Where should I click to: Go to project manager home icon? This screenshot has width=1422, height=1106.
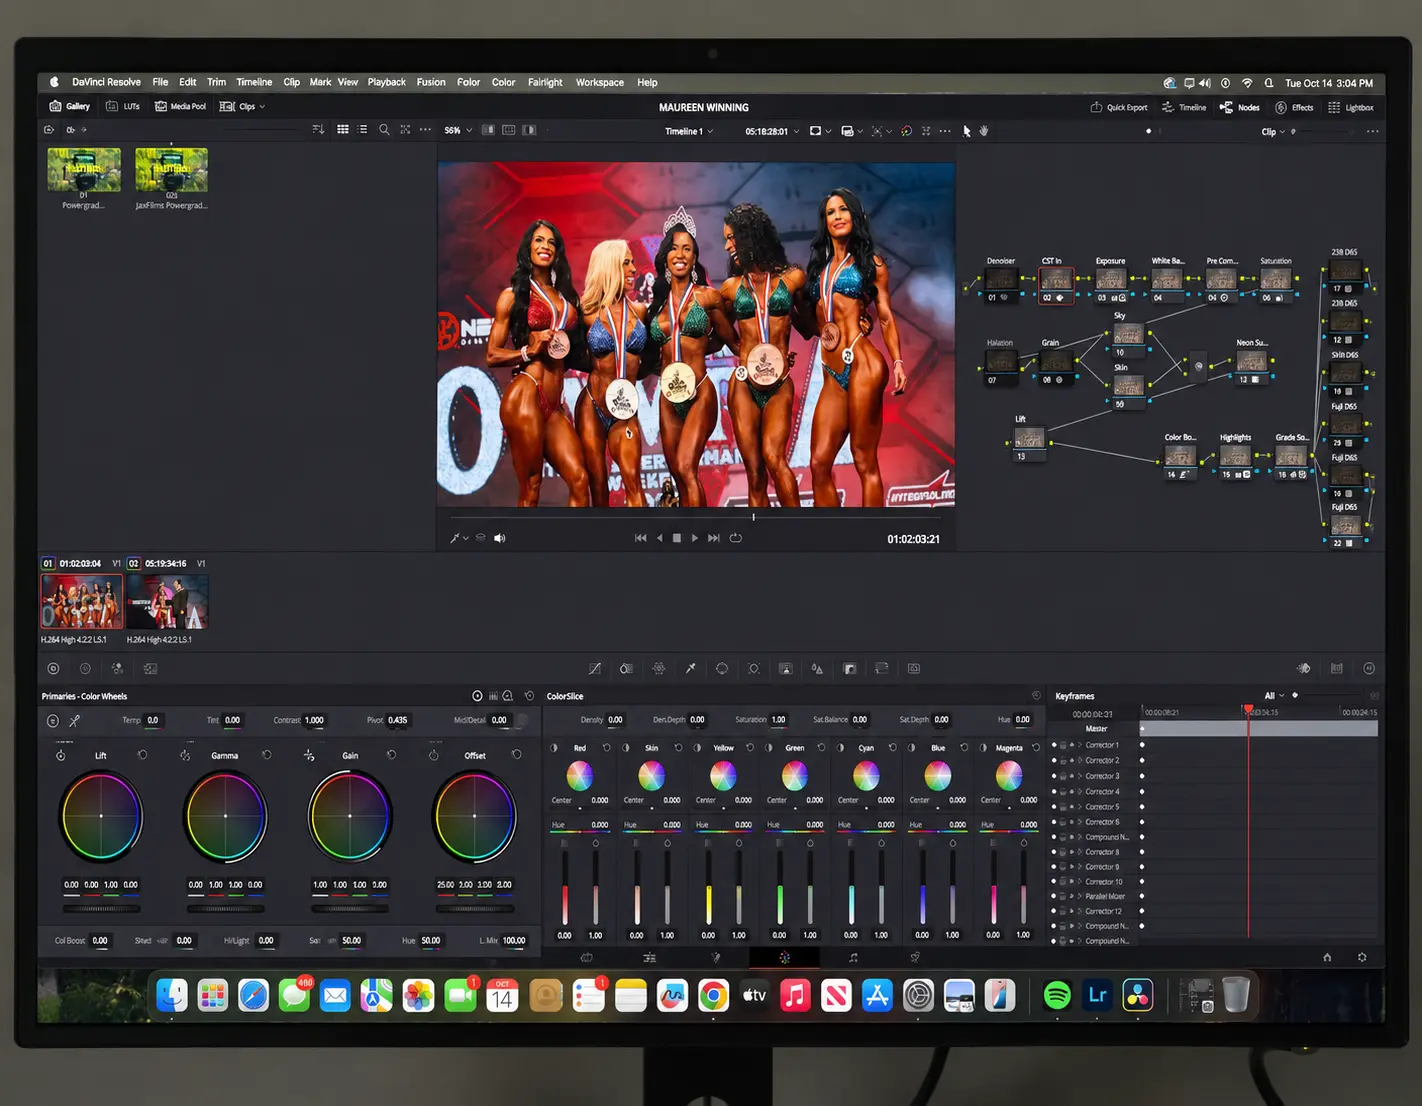[1327, 957]
